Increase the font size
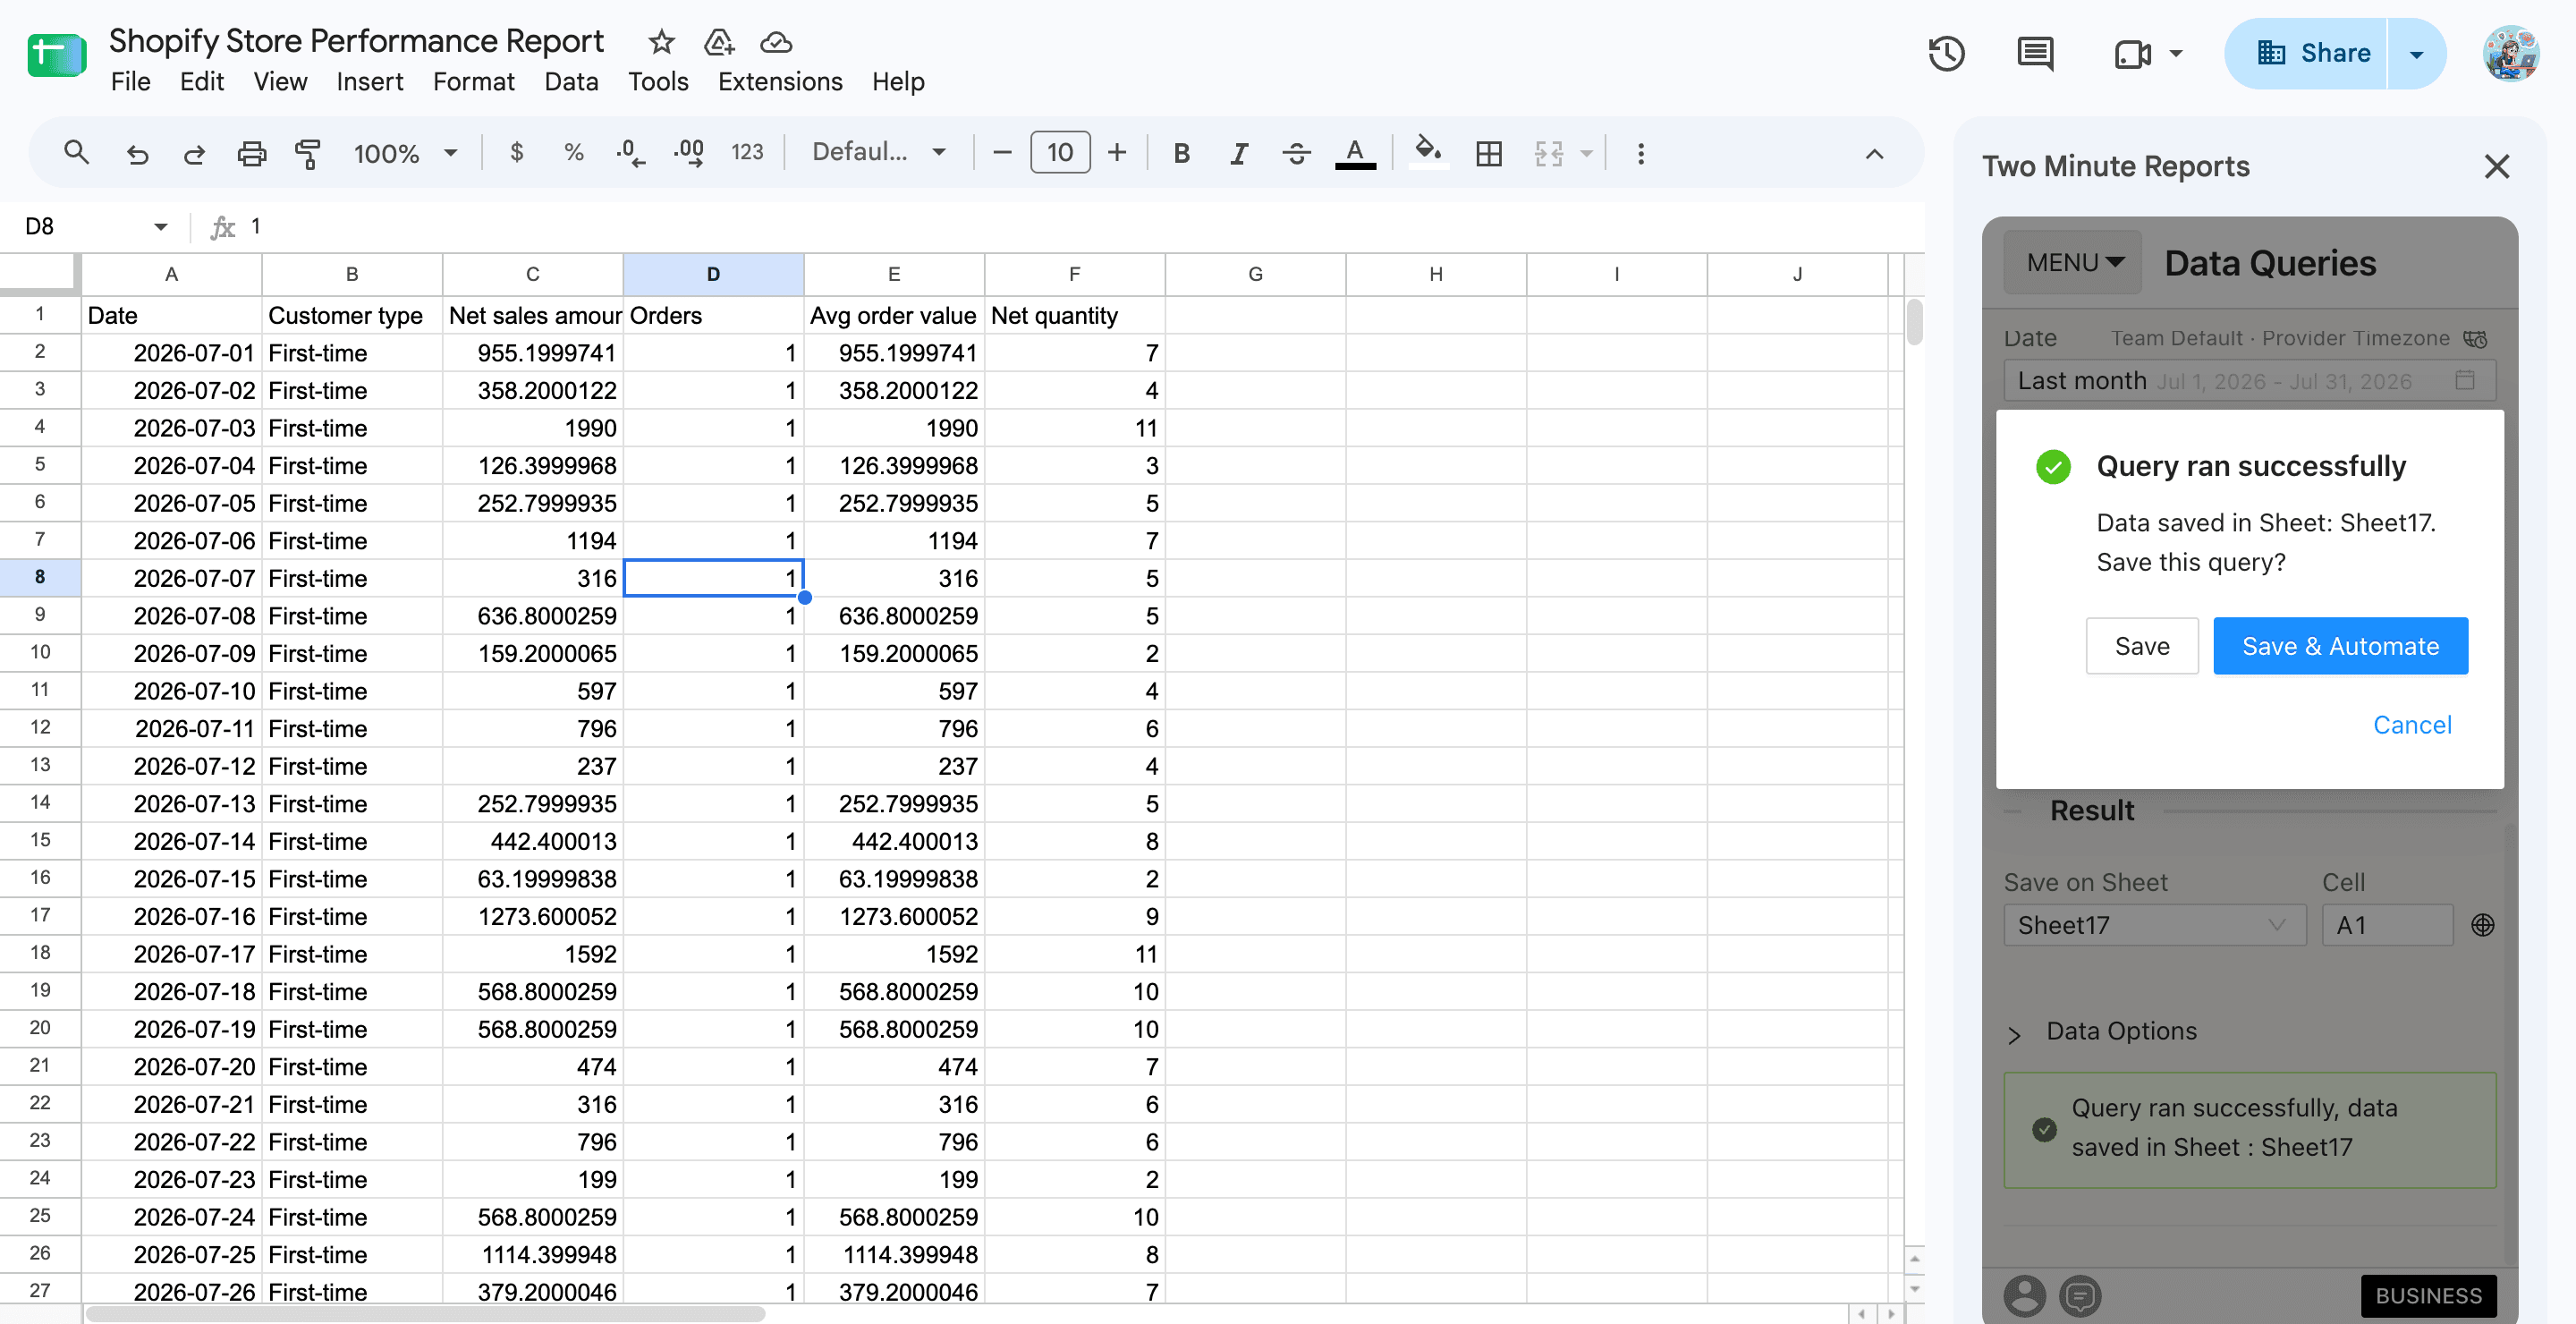The width and height of the screenshot is (2576, 1324). click(1117, 153)
